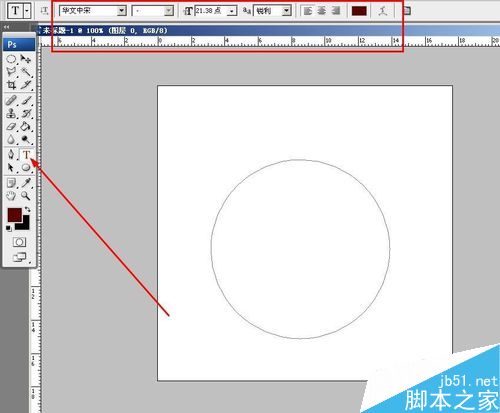Click the Ps logo at toolbox top
Screen dimensions: 500x413
[19, 44]
